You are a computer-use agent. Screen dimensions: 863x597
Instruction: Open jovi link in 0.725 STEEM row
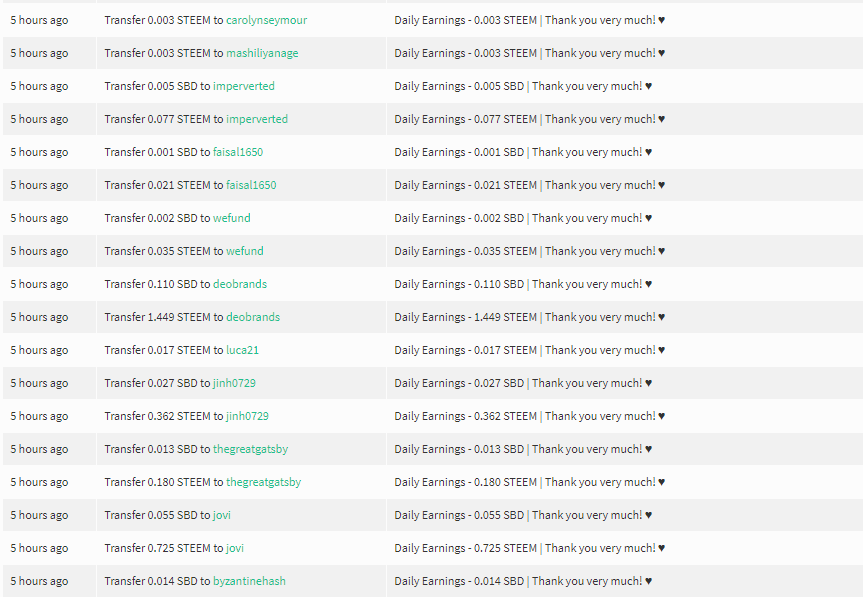(x=234, y=549)
